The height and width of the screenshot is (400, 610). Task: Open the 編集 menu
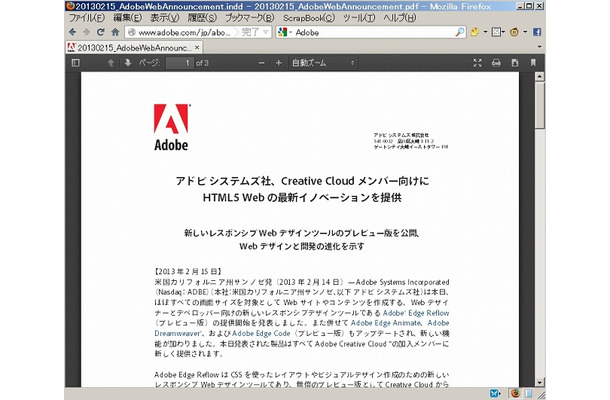pos(127,18)
